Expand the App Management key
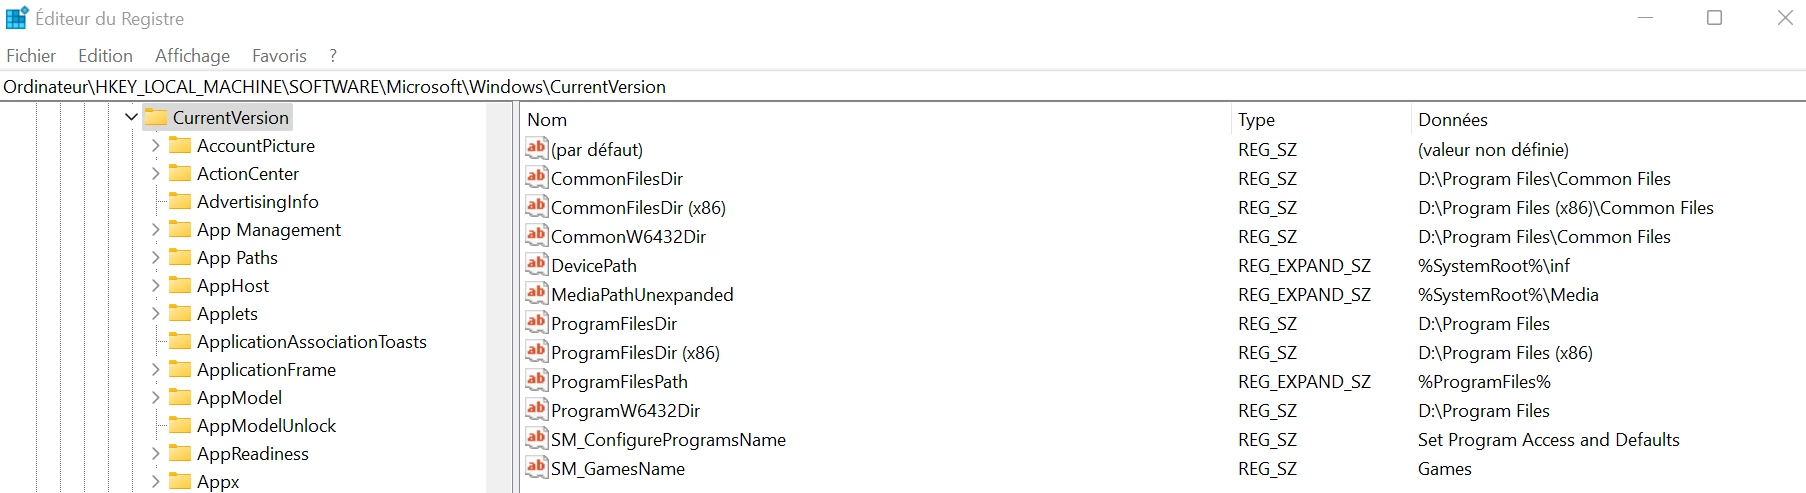1806x493 pixels. pyautogui.click(x=155, y=229)
